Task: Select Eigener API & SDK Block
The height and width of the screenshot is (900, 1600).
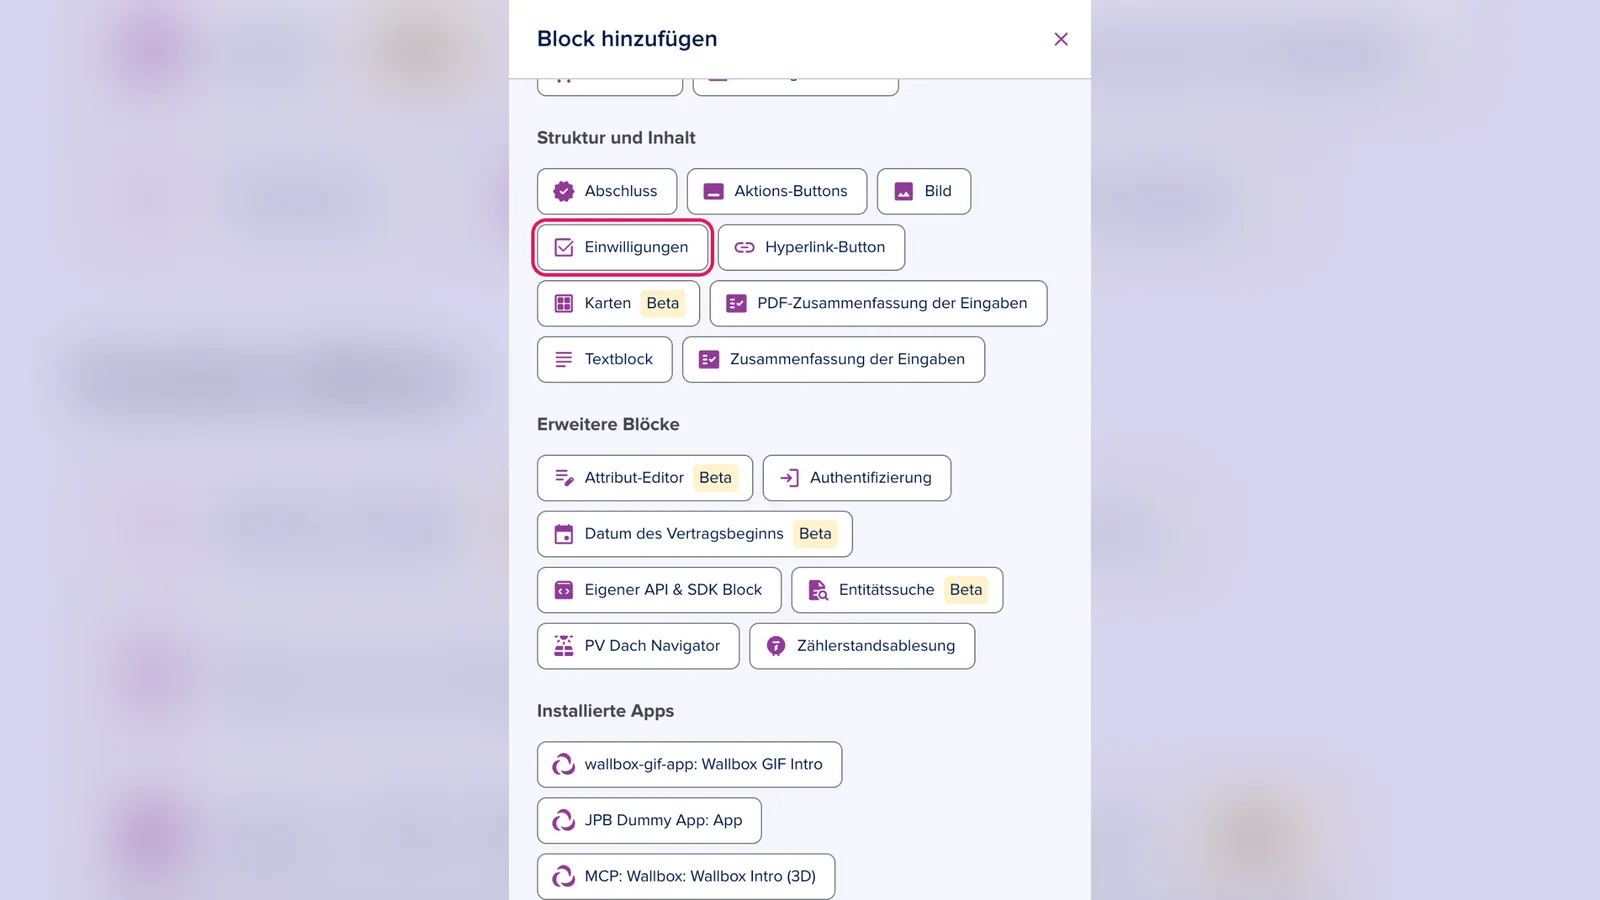Action: (659, 590)
